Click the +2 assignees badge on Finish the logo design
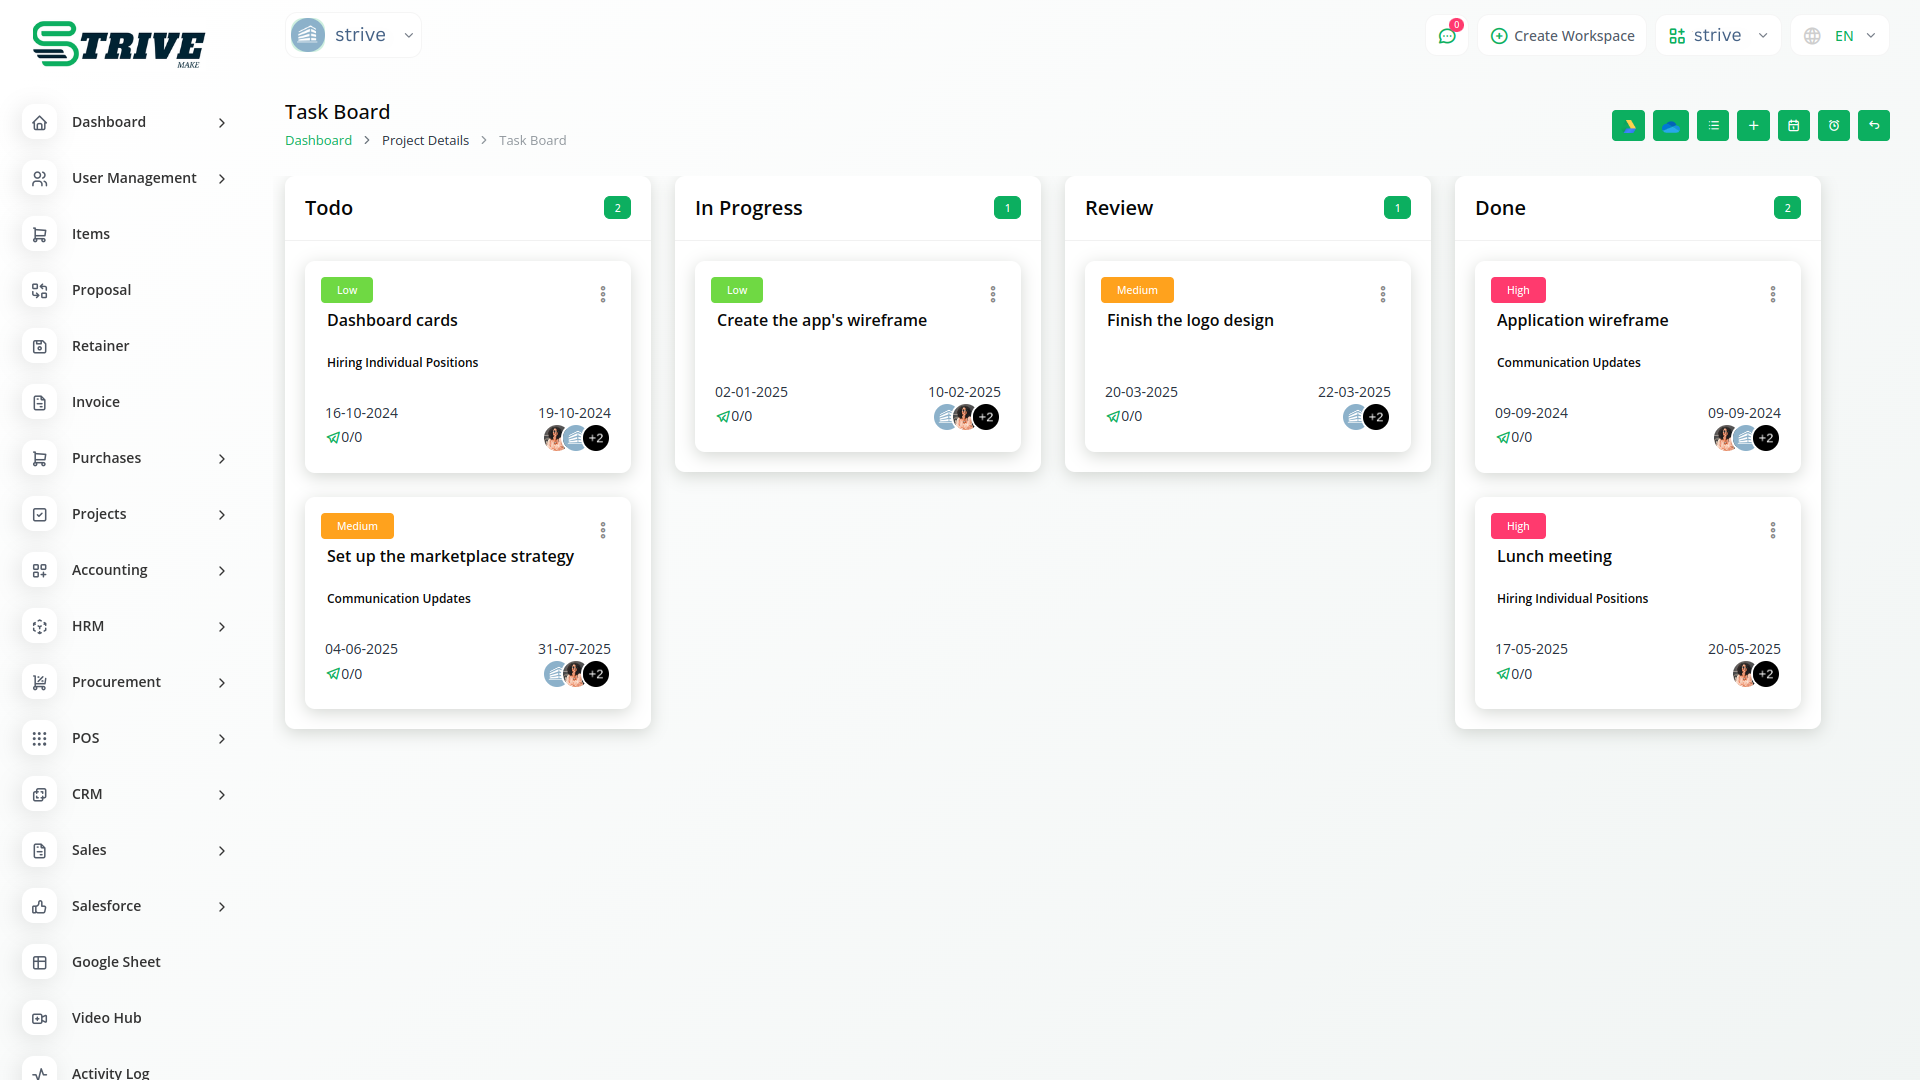 point(1376,417)
